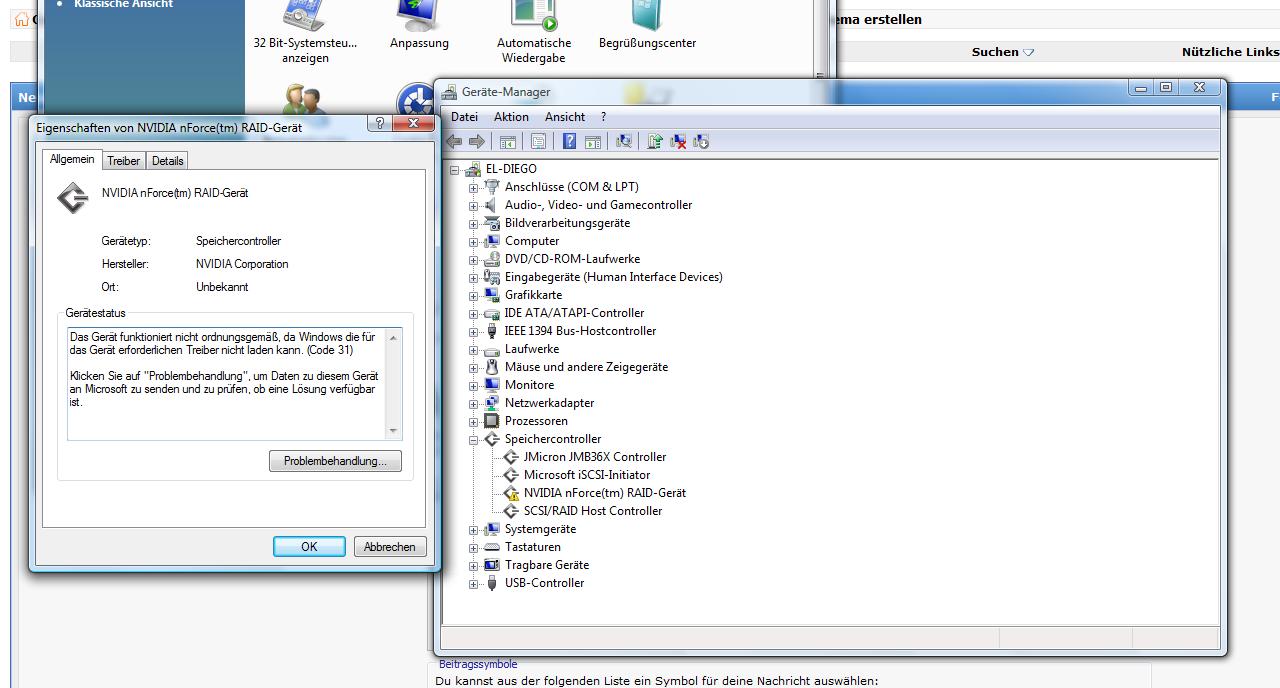Open the Ansicht menu
Viewport: 1280px width, 688px height.
coord(565,117)
